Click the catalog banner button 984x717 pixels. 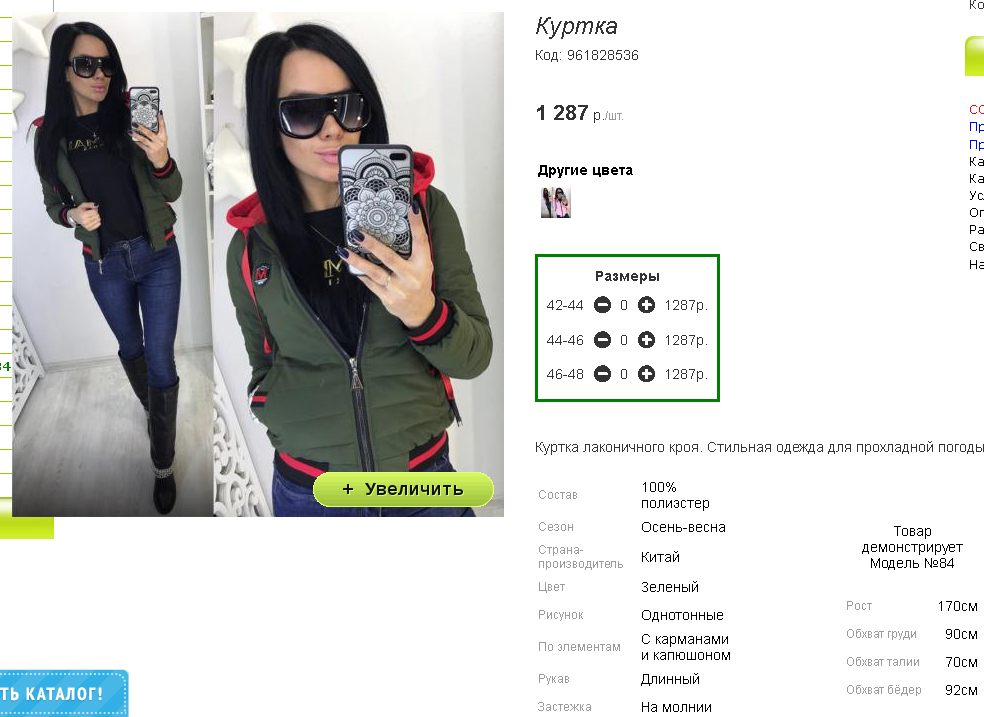tap(63, 694)
